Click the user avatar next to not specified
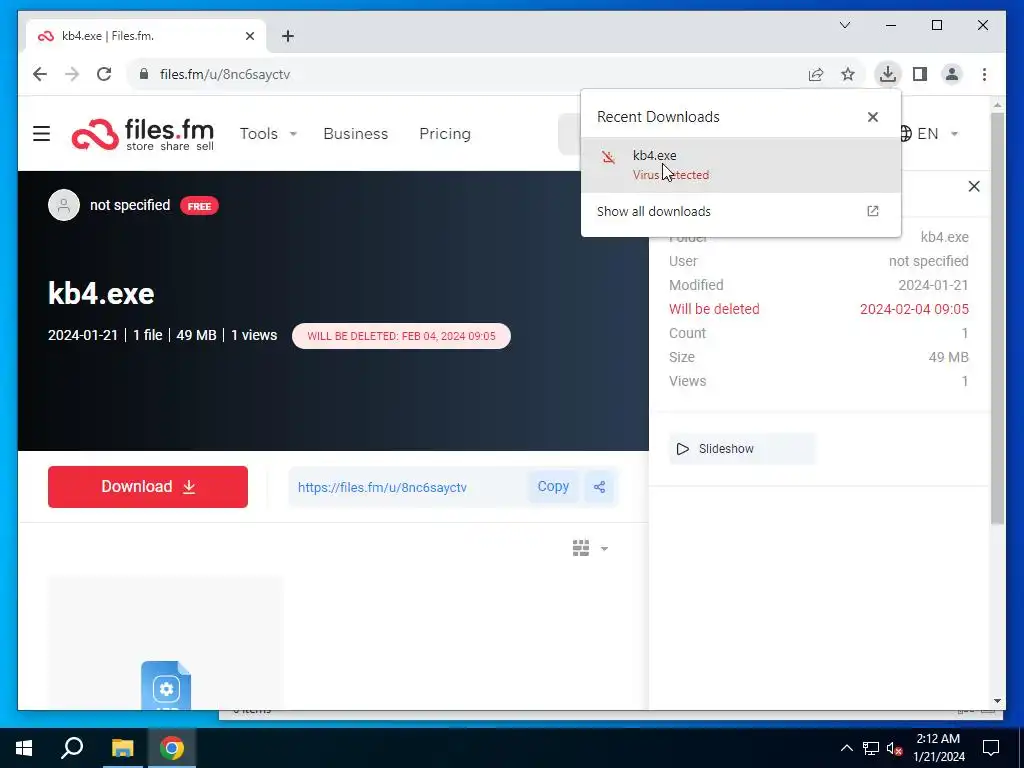This screenshot has height=768, width=1024. [64, 205]
